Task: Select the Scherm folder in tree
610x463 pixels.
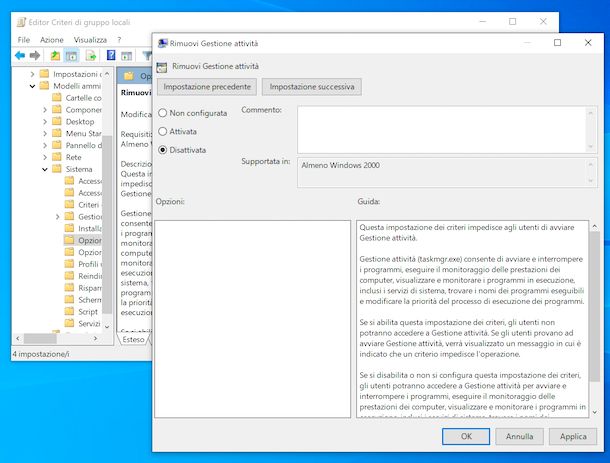Action: [x=83, y=300]
